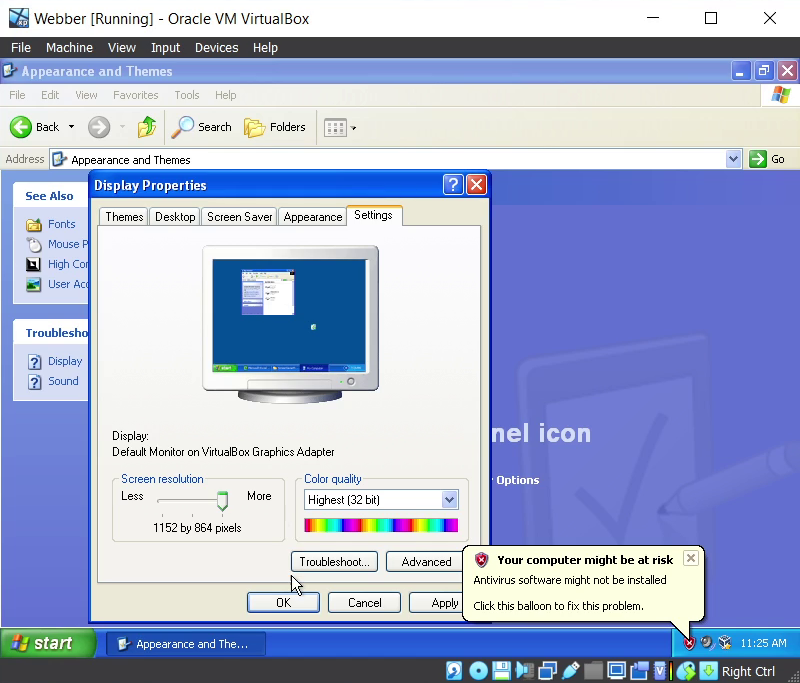The height and width of the screenshot is (683, 800).
Task: Switch to the Appearance tab
Action: [x=312, y=217]
